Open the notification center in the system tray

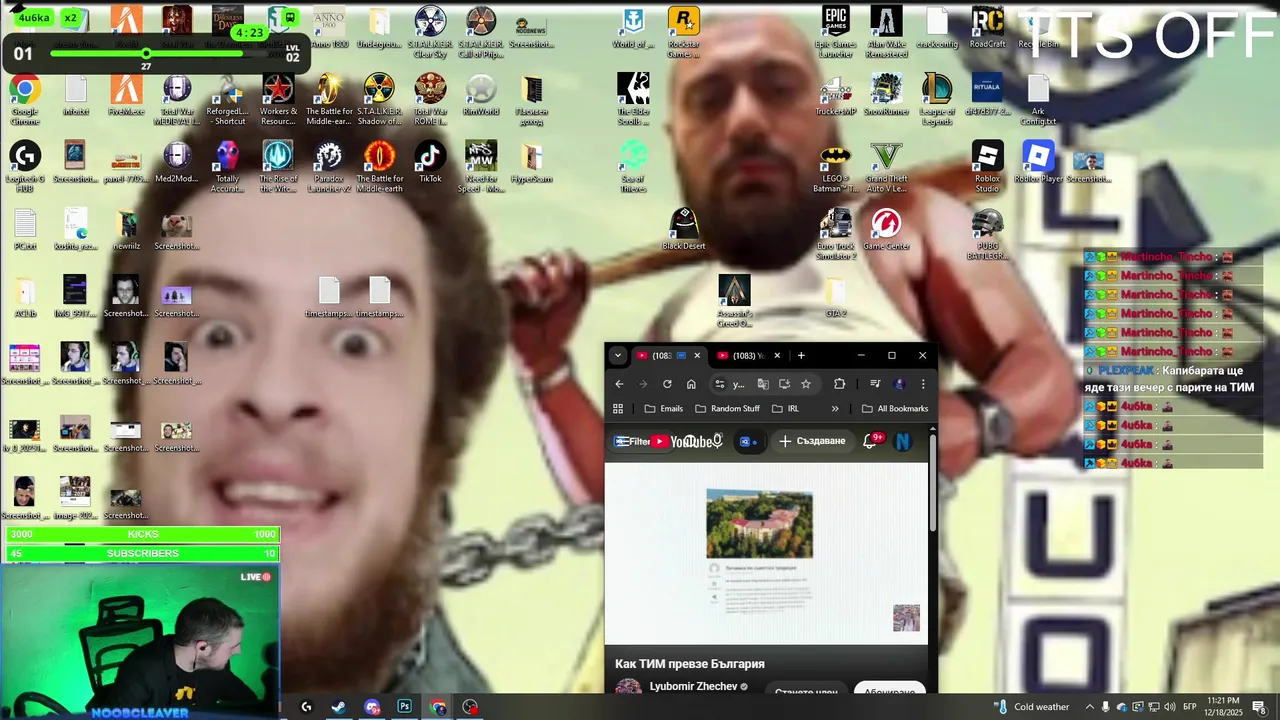pyautogui.click(x=1259, y=707)
